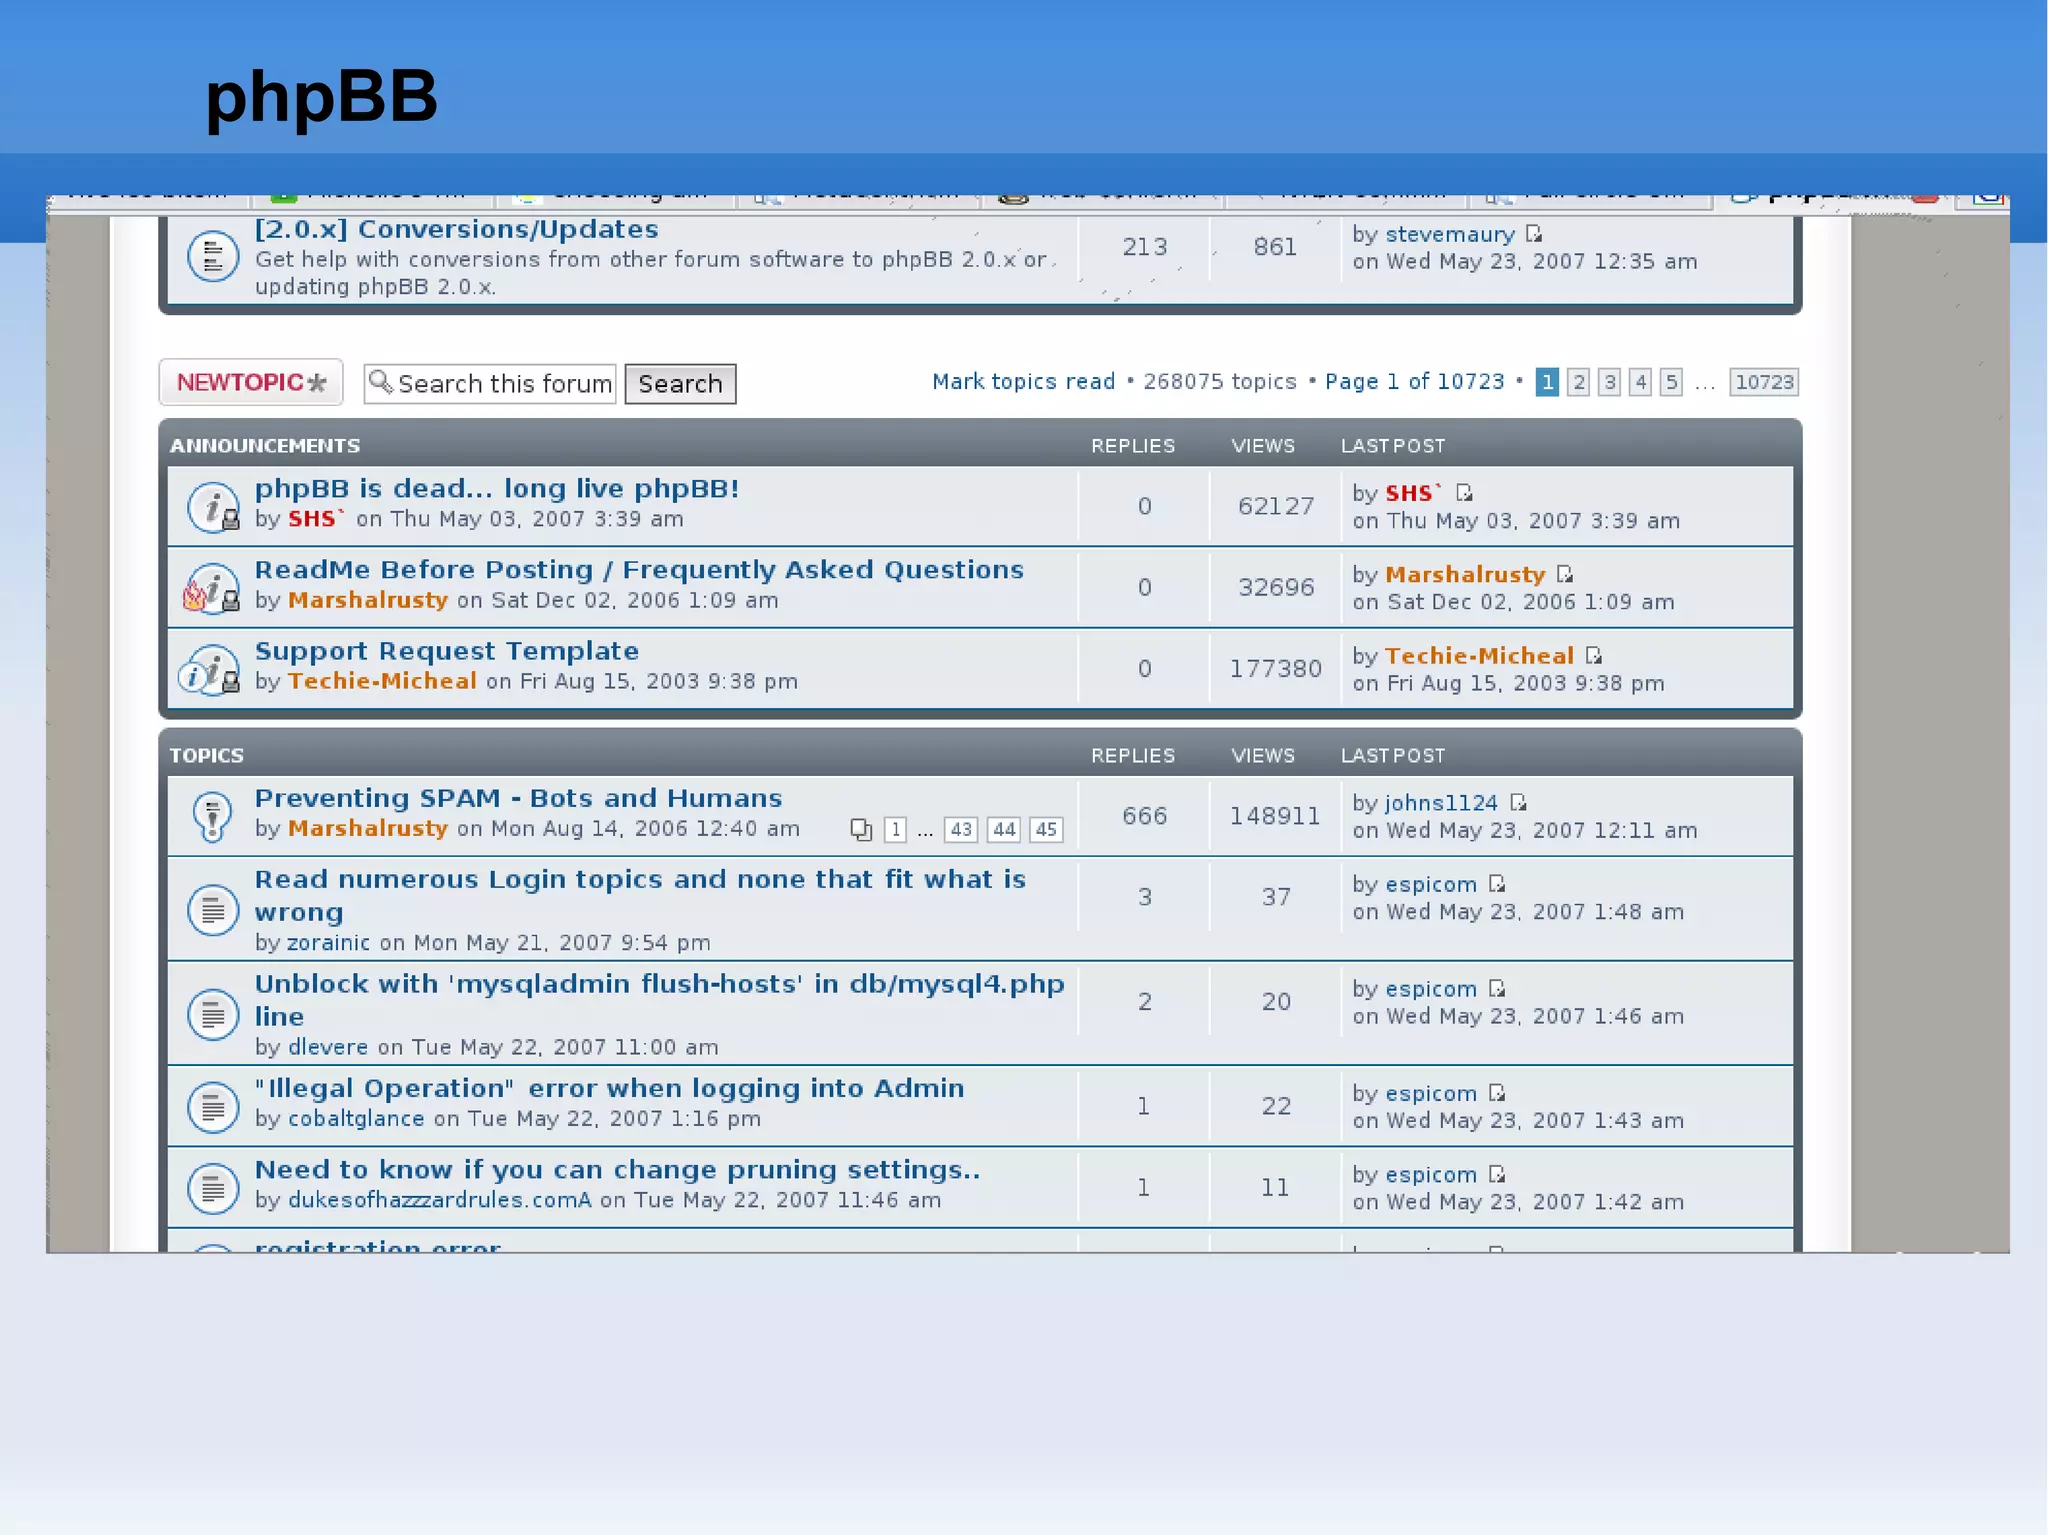Image resolution: width=2048 pixels, height=1535 pixels.
Task: Click the topic icon beside the Illegal Operation thread
Action: (x=212, y=1107)
